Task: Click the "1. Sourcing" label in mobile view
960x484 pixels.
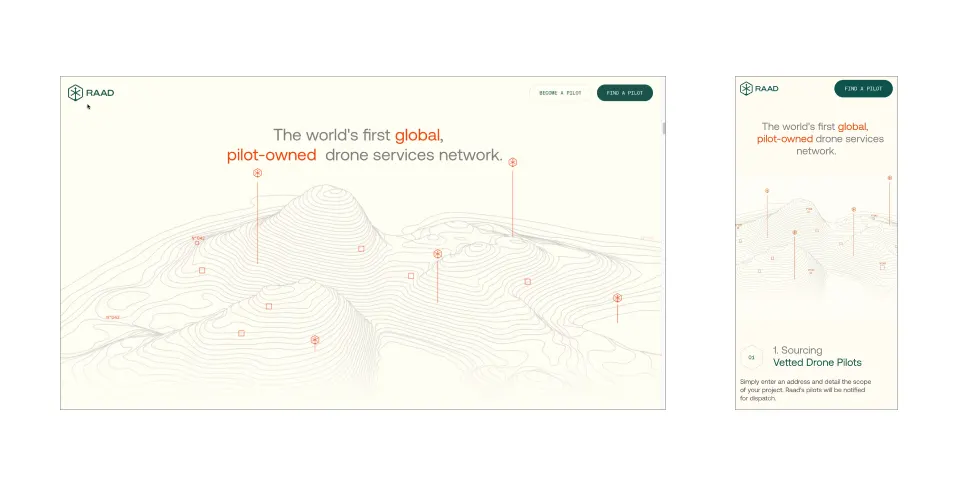Action: coord(797,350)
